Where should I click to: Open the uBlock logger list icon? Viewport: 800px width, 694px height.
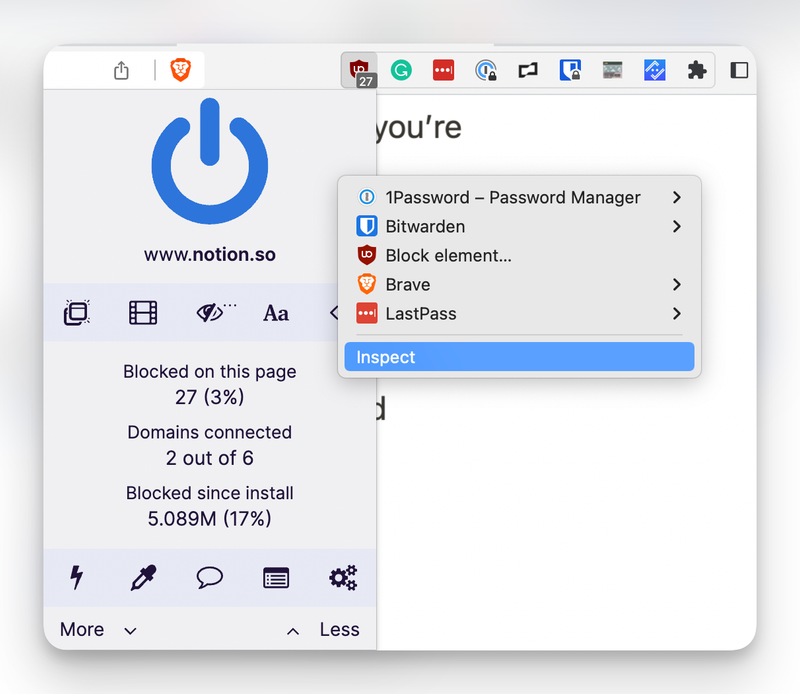click(x=276, y=578)
